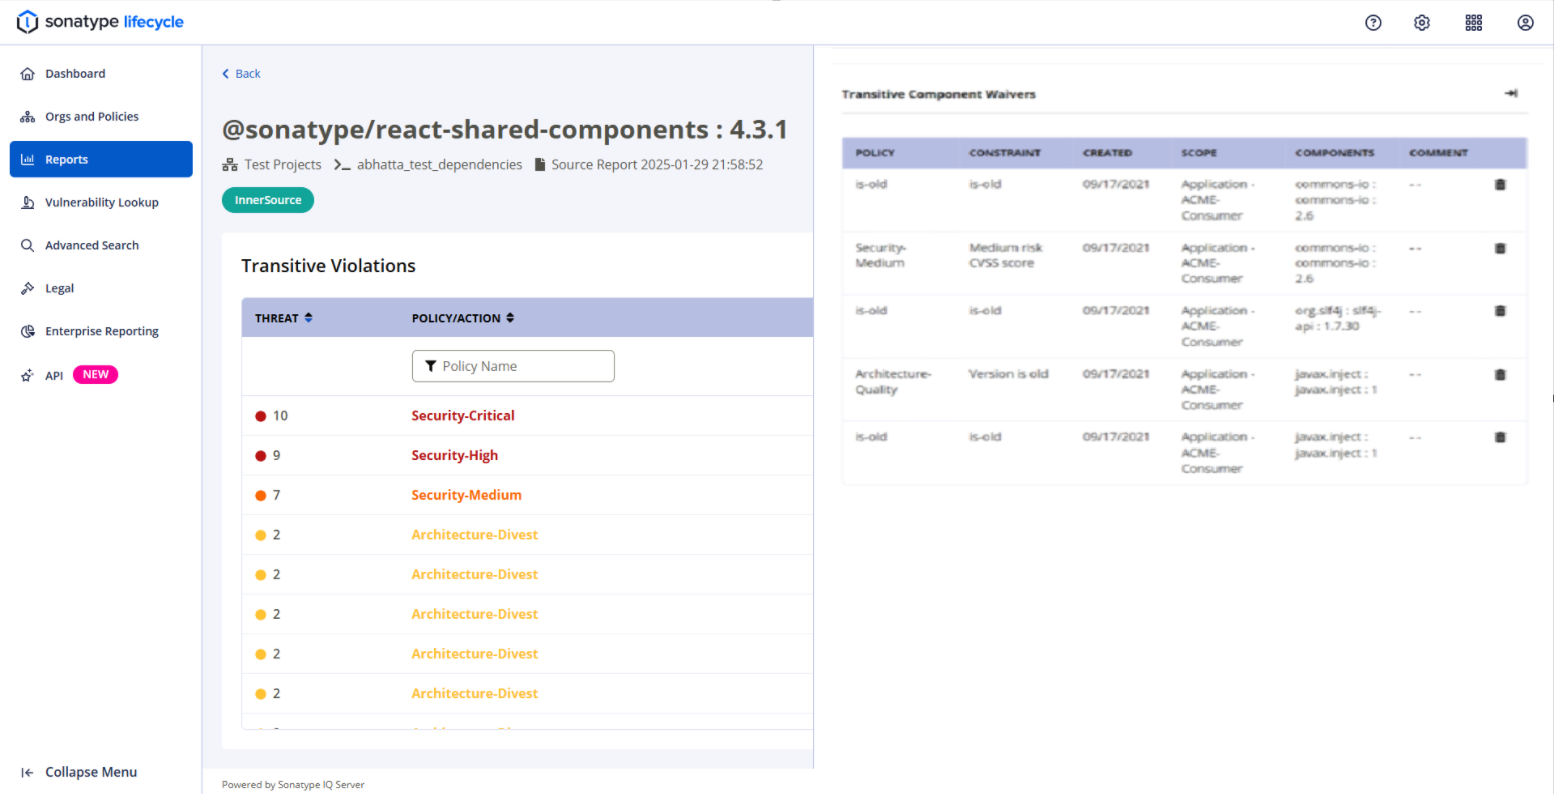
Task: Click the CONSTRAINT waiver column header
Action: coord(1005,153)
